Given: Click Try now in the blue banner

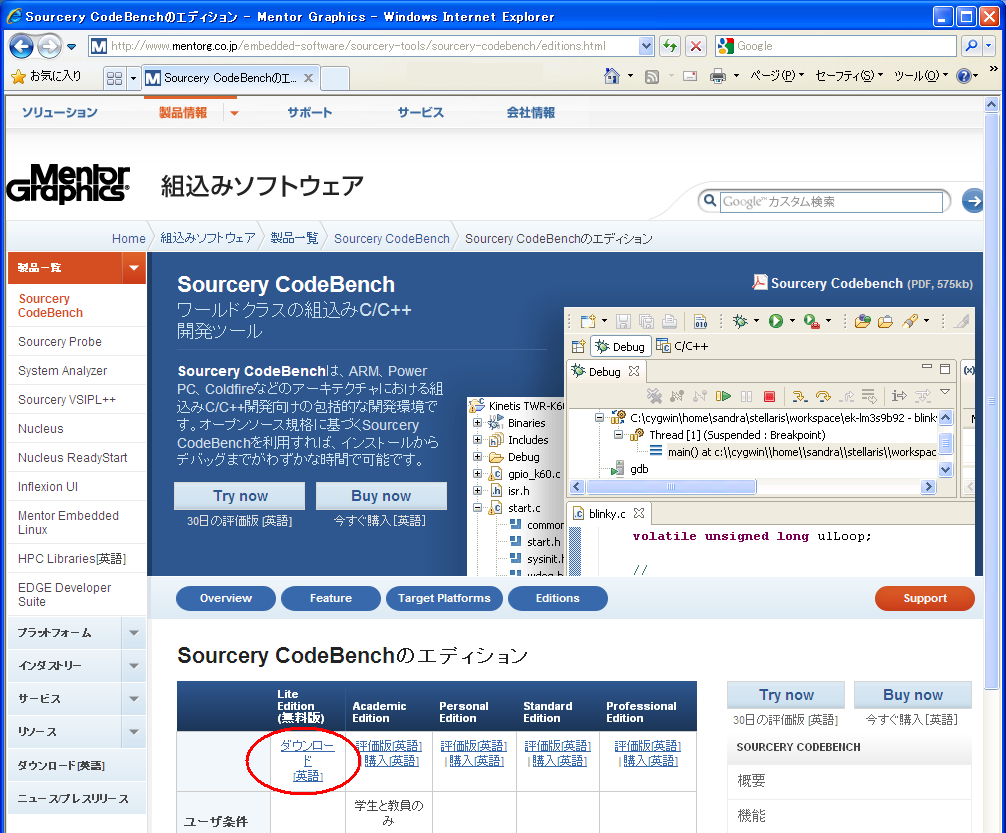Looking at the screenshot, I should [240, 495].
